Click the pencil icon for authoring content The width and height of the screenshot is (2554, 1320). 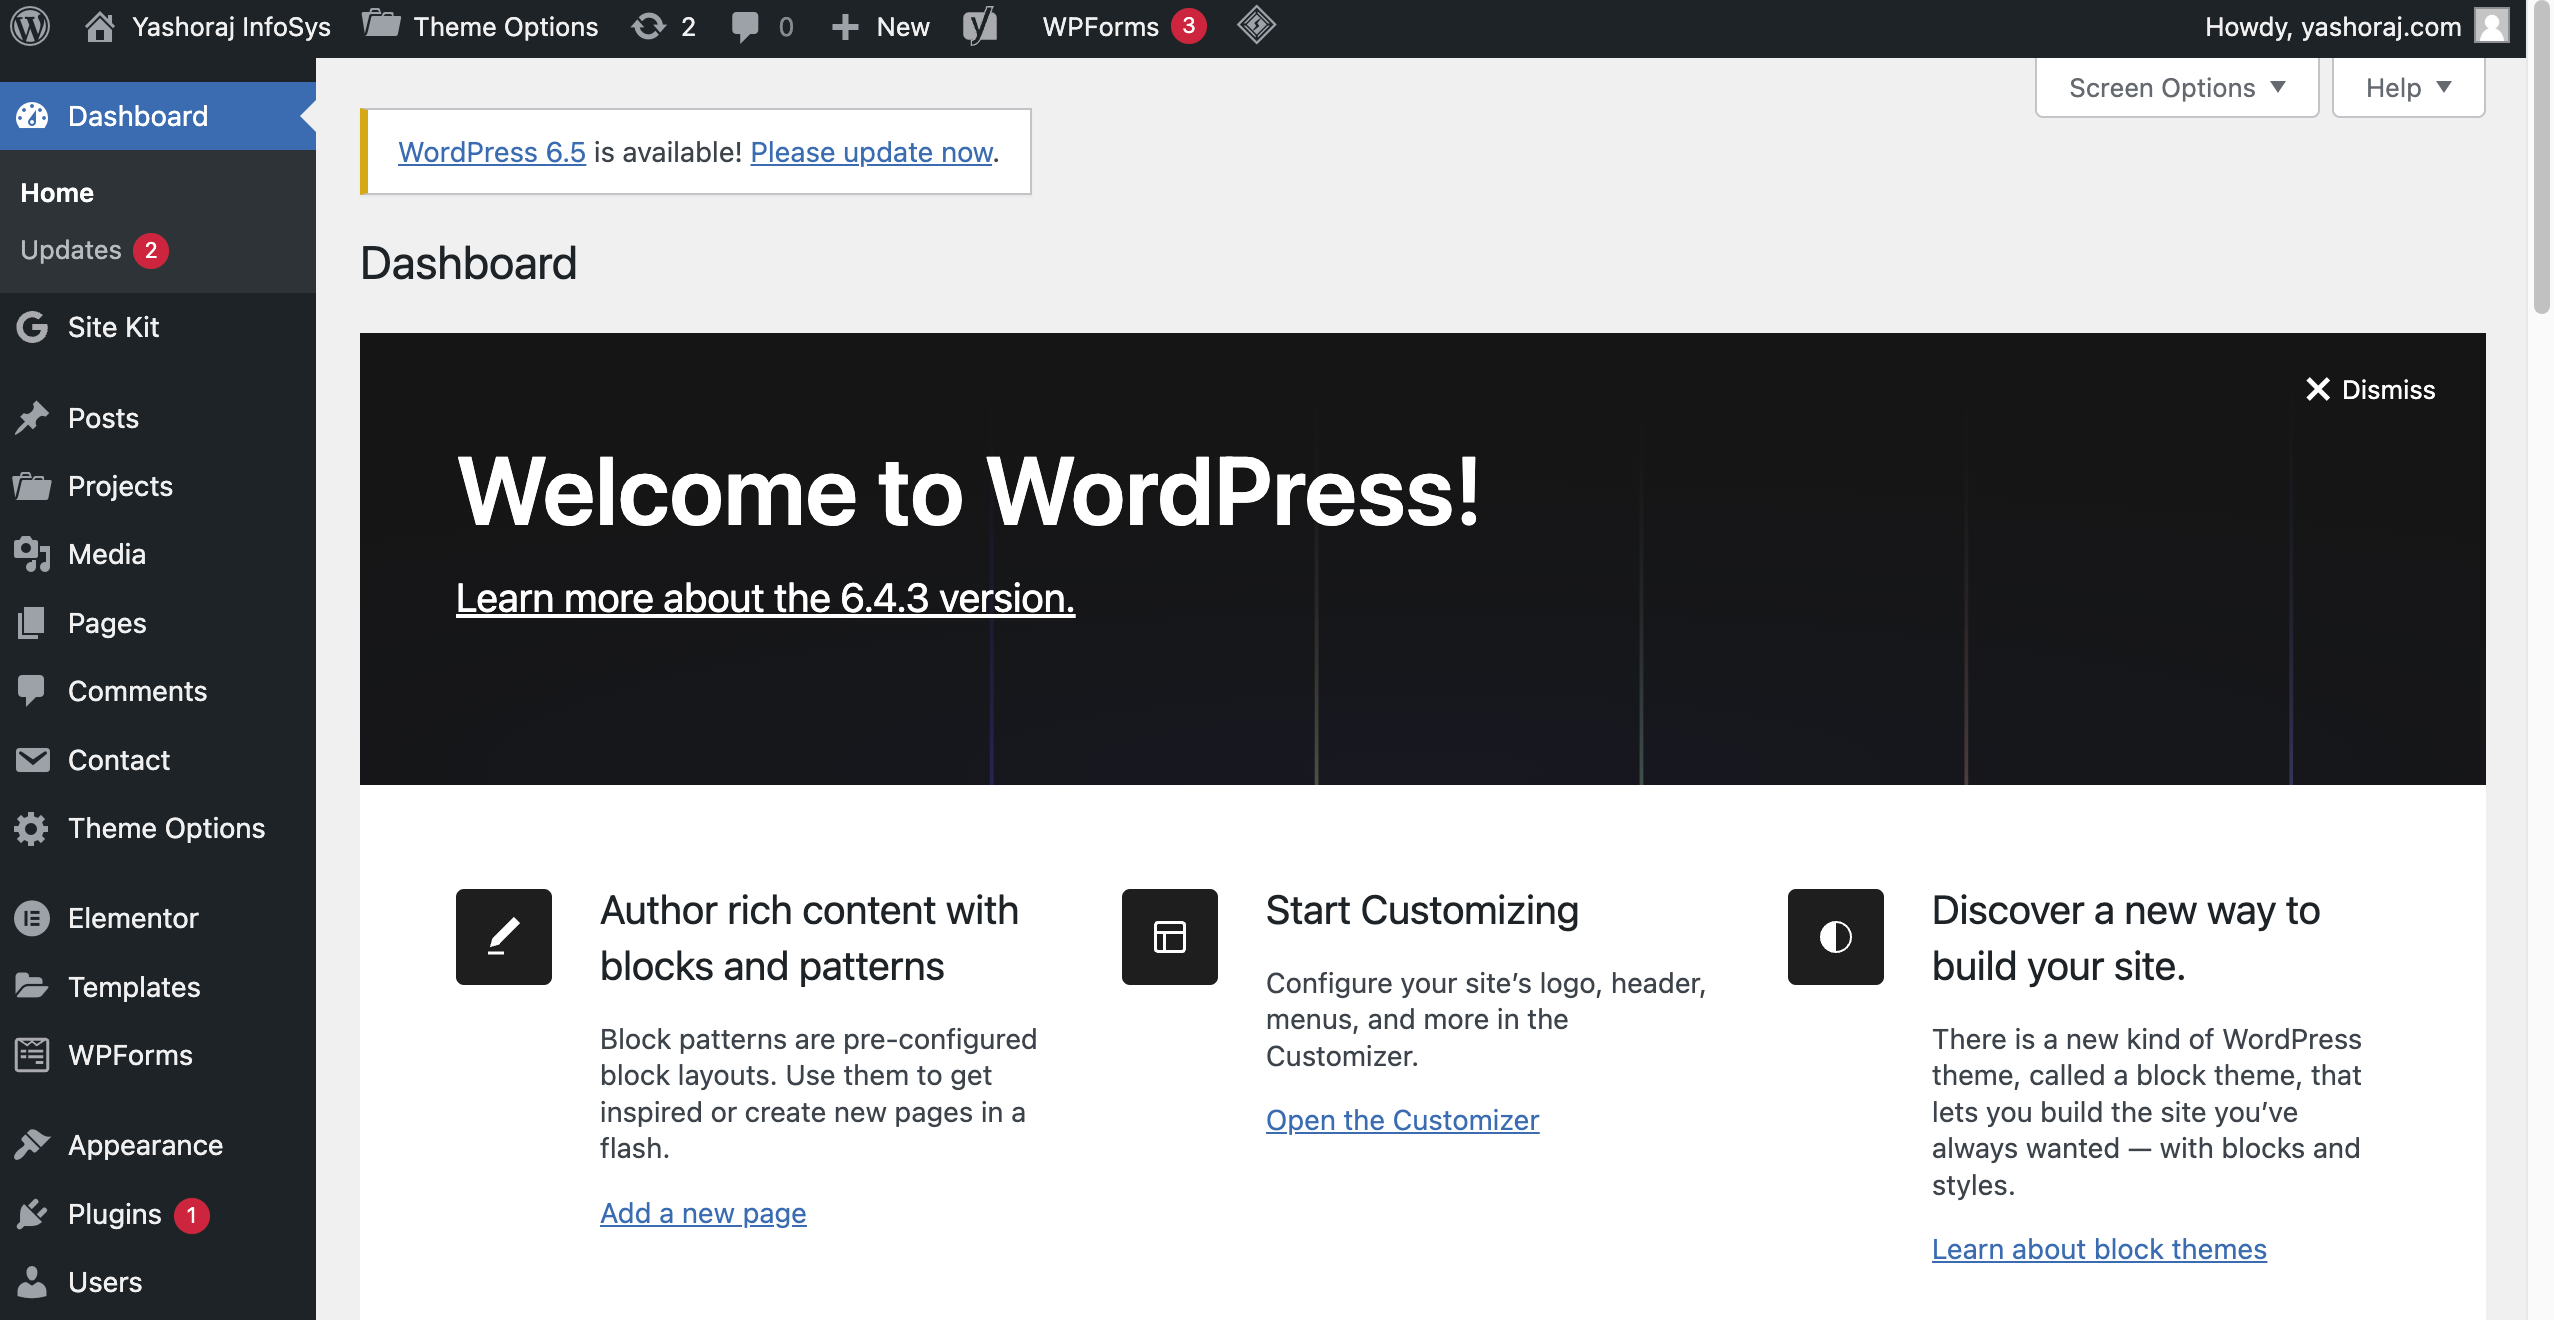tap(503, 937)
